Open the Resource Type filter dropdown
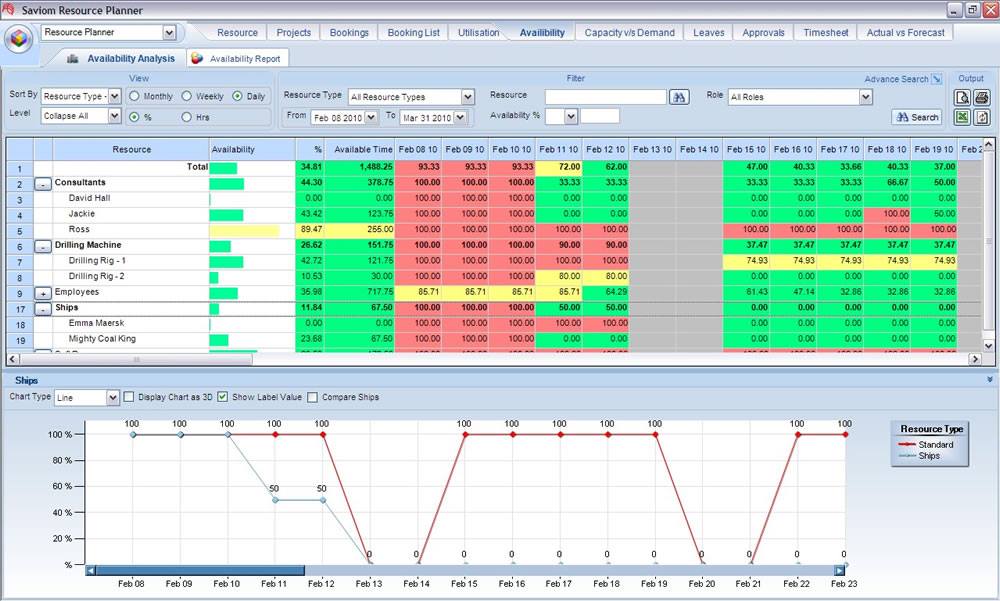Image resolution: width=1000 pixels, height=601 pixels. [468, 97]
